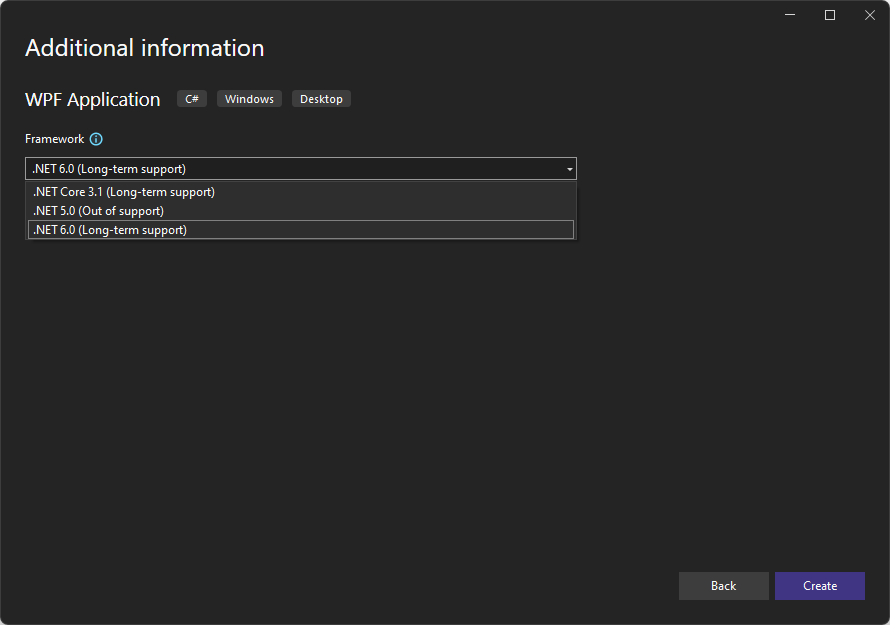Select .NET Core 3.1 (Long-term support)
Image resolution: width=890 pixels, height=625 pixels.
click(x=123, y=191)
